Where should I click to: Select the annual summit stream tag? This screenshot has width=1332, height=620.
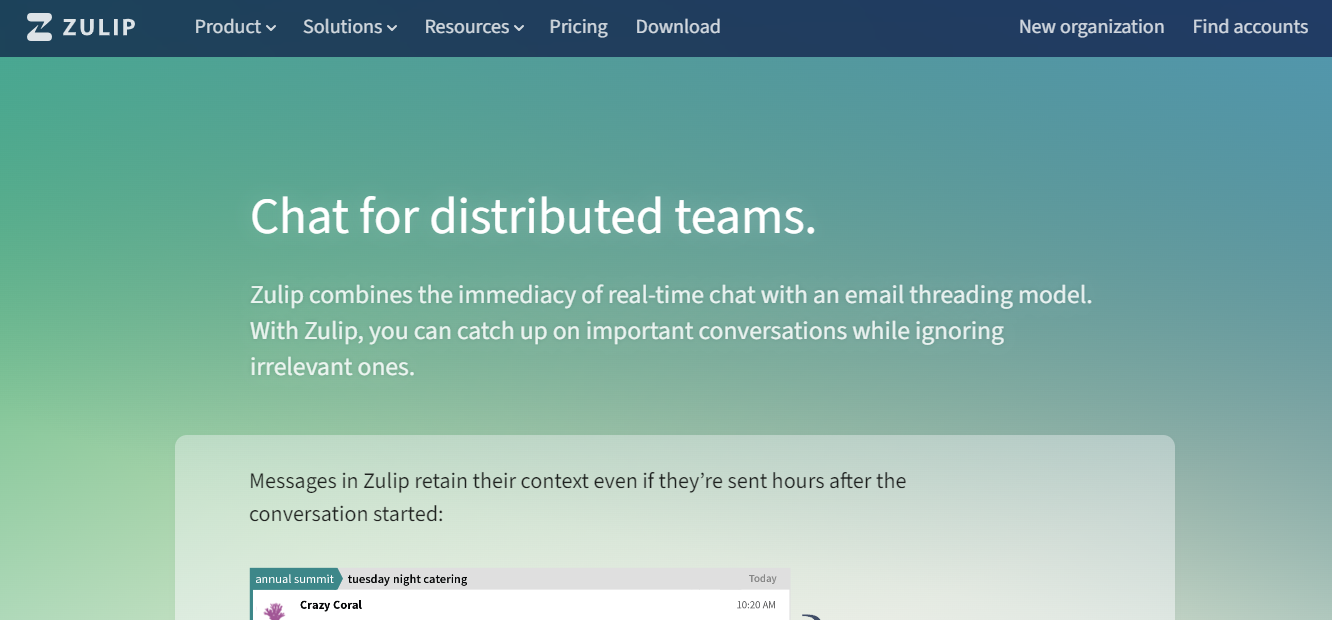pyautogui.click(x=294, y=579)
